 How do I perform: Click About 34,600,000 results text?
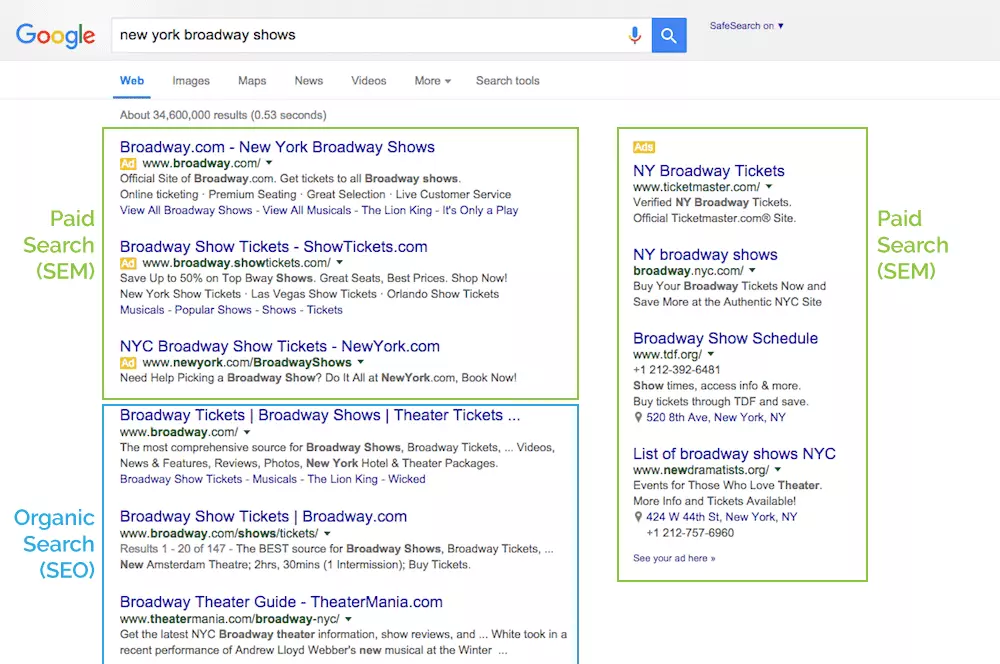tap(223, 115)
